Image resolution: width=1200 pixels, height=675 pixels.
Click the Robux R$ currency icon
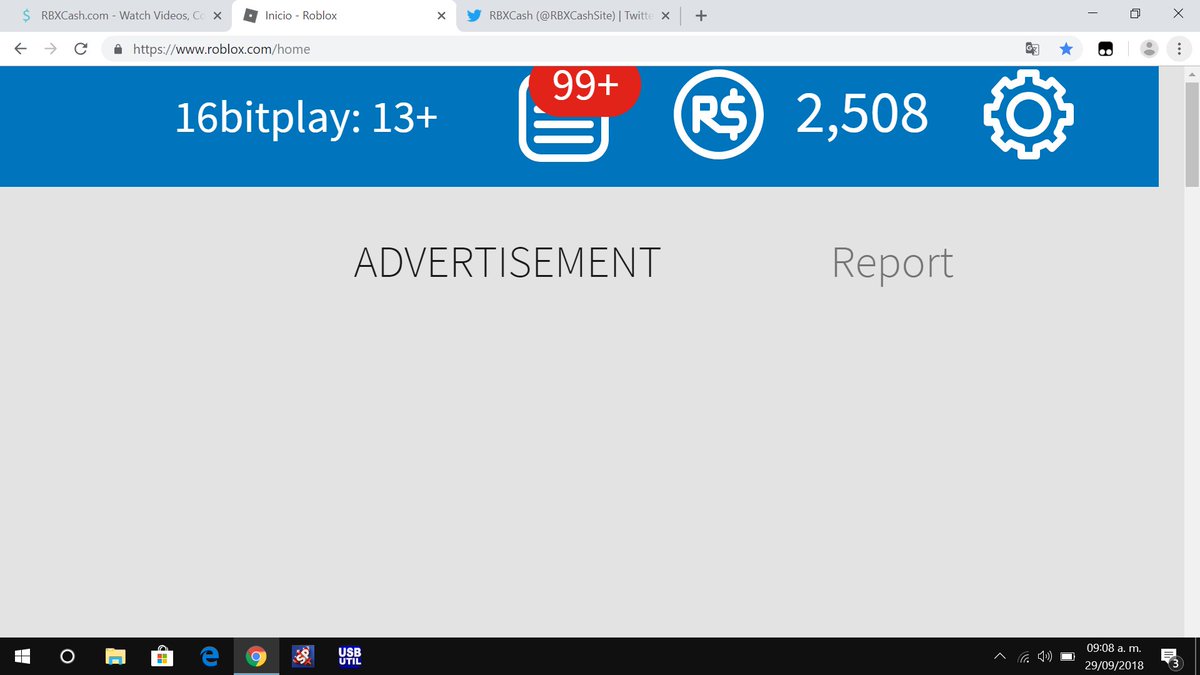pos(719,114)
